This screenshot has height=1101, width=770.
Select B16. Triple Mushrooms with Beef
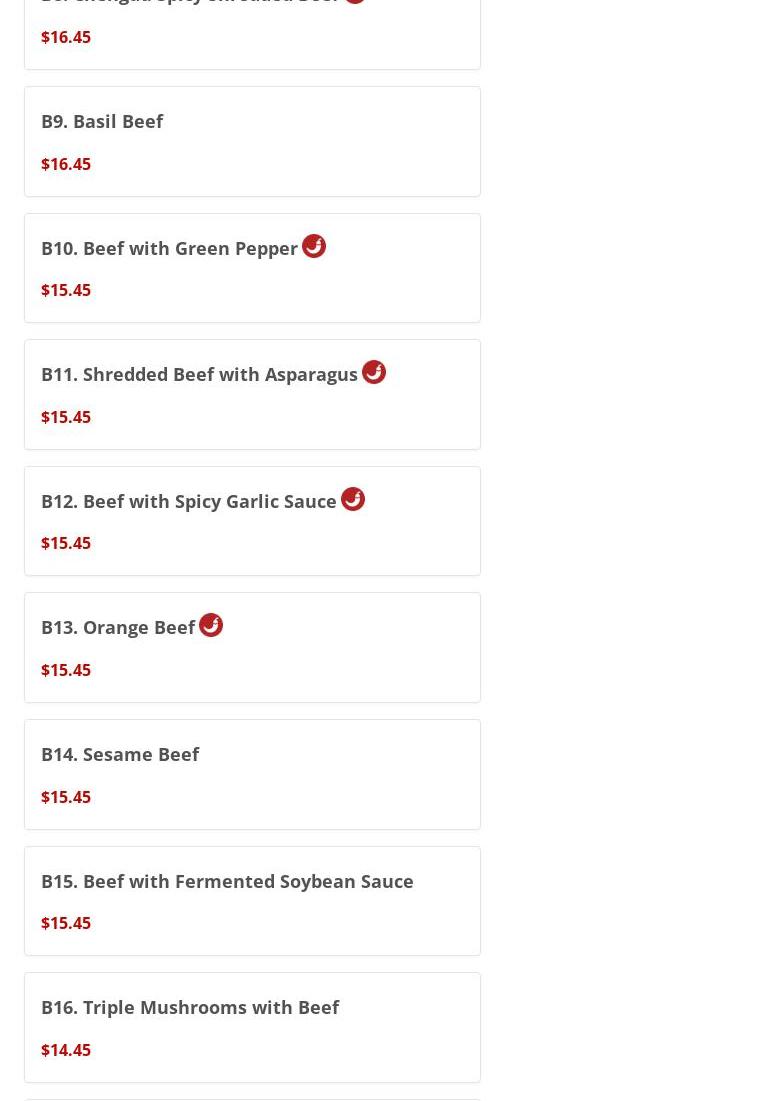point(190,1007)
